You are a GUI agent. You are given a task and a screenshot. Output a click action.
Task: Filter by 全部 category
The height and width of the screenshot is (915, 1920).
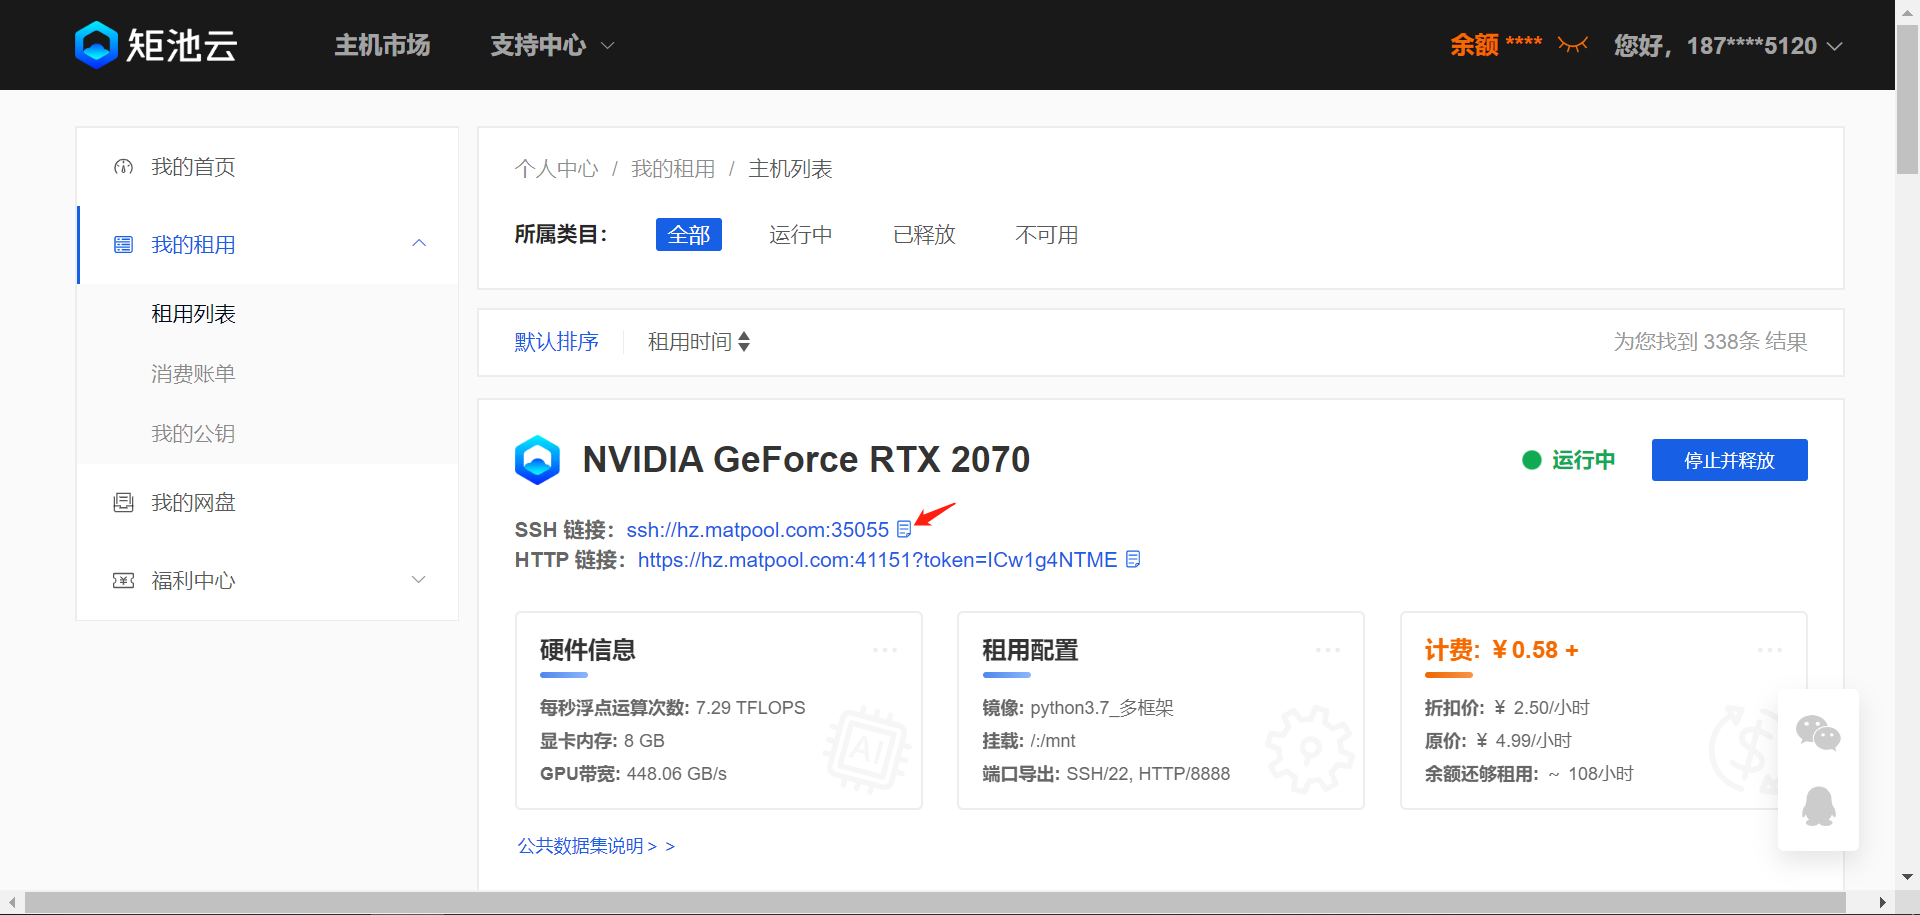click(x=689, y=235)
